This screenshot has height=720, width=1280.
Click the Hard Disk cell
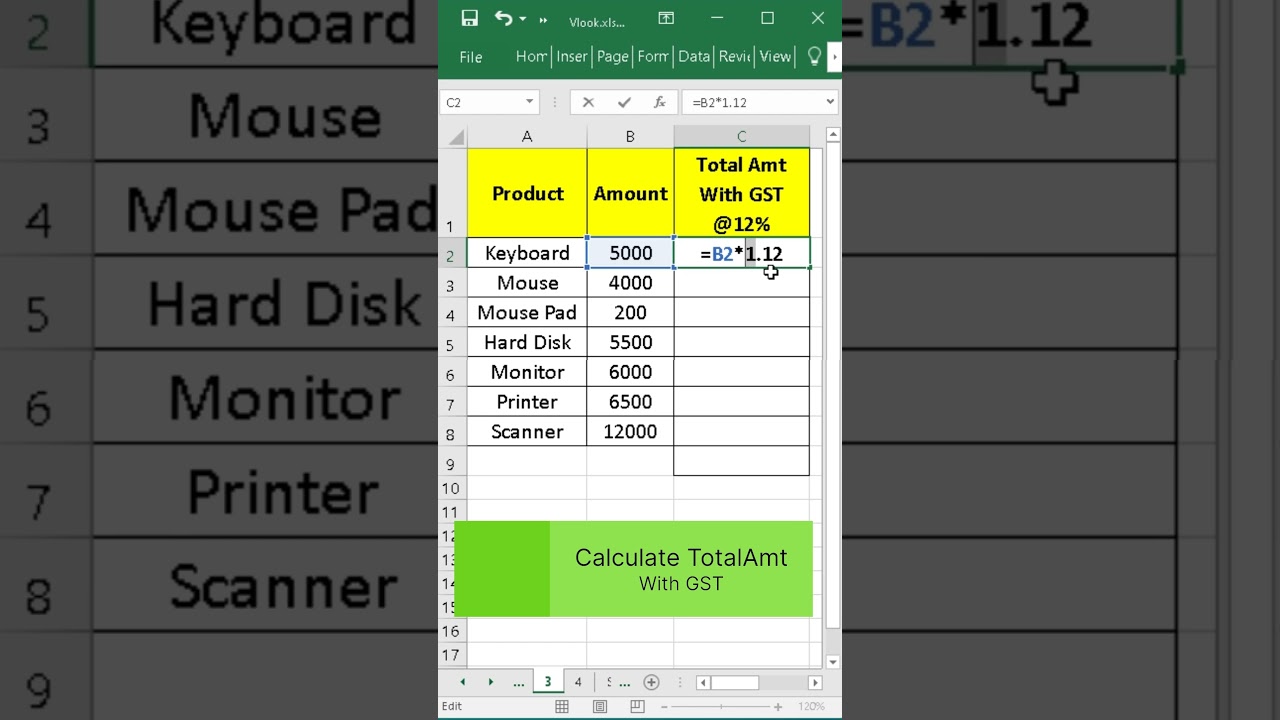[527, 342]
